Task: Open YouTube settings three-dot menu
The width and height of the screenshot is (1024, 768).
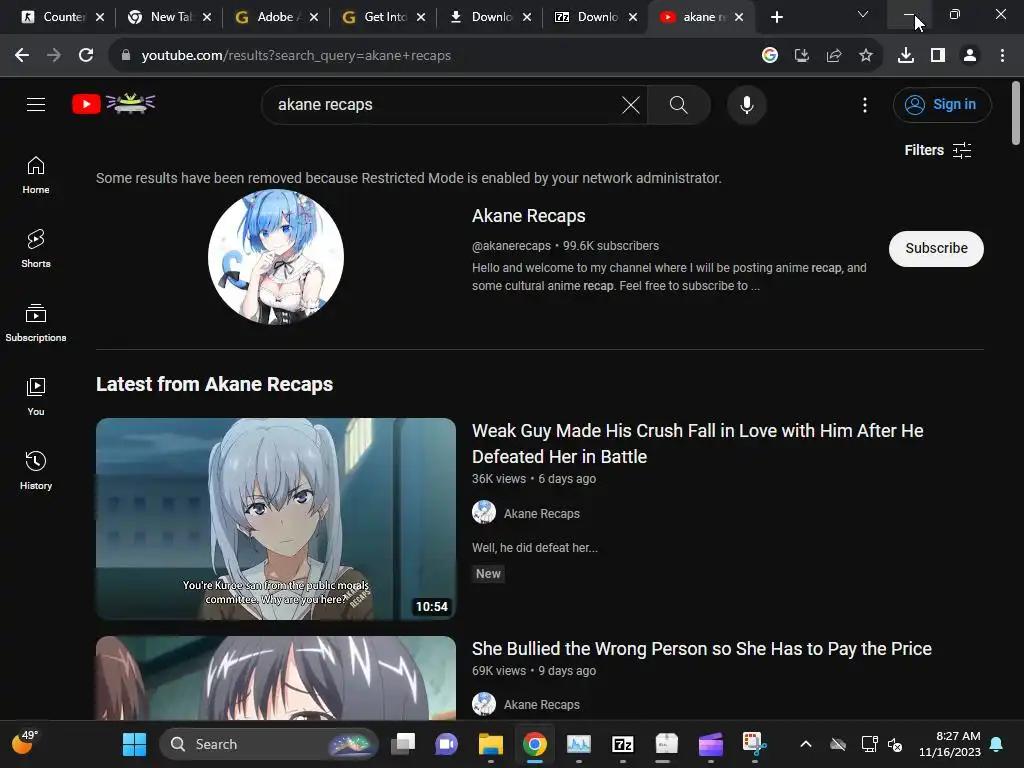Action: click(865, 104)
